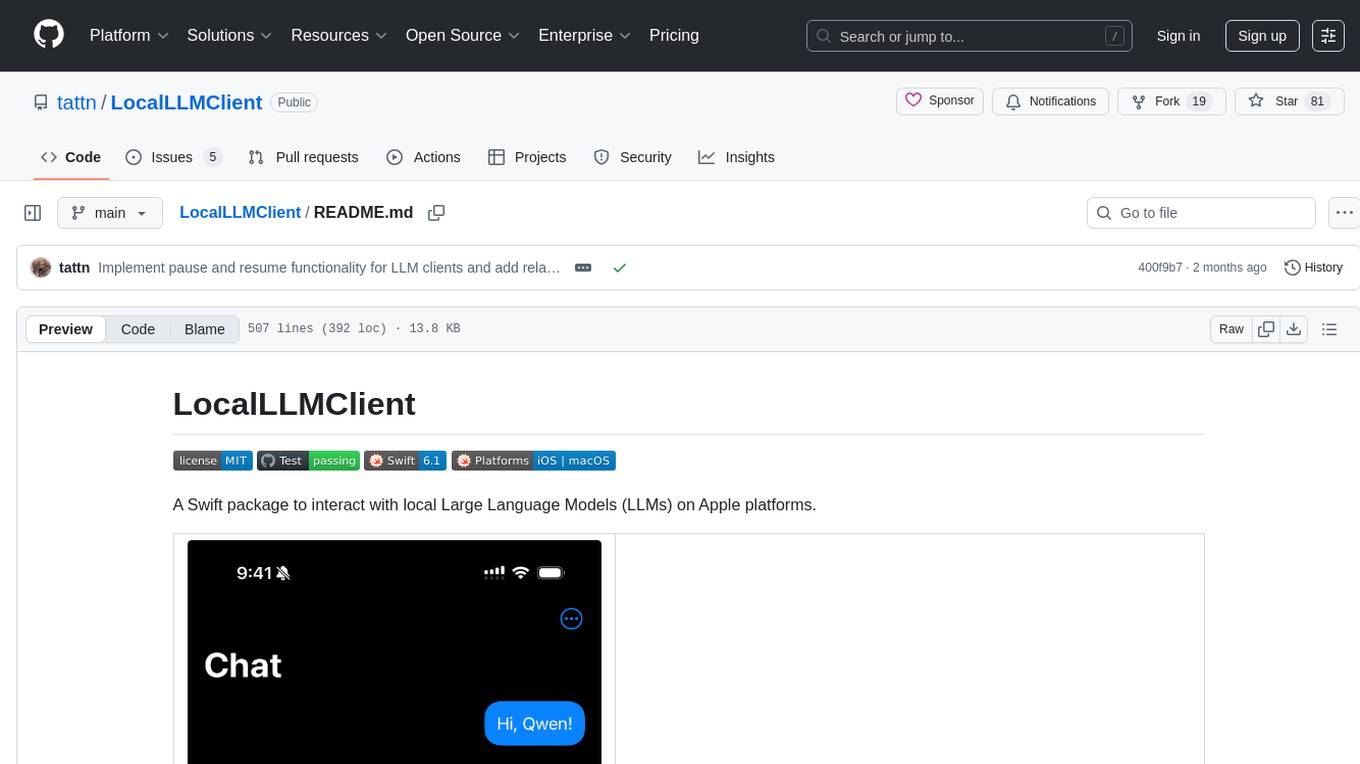The width and height of the screenshot is (1360, 764).
Task: Click the Notifications bell button
Action: coord(1051,101)
